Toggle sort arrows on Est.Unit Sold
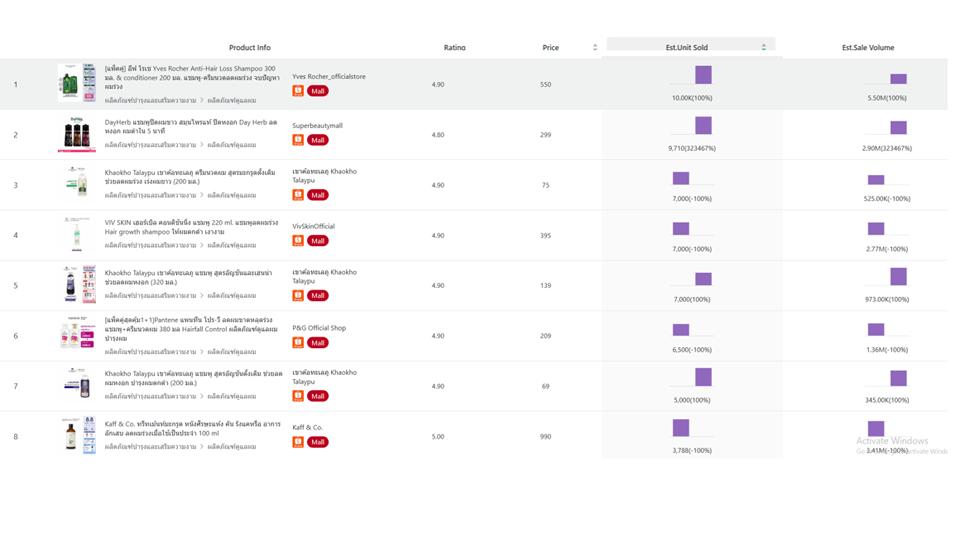Image resolution: width=970 pixels, height=533 pixels. coord(764,48)
